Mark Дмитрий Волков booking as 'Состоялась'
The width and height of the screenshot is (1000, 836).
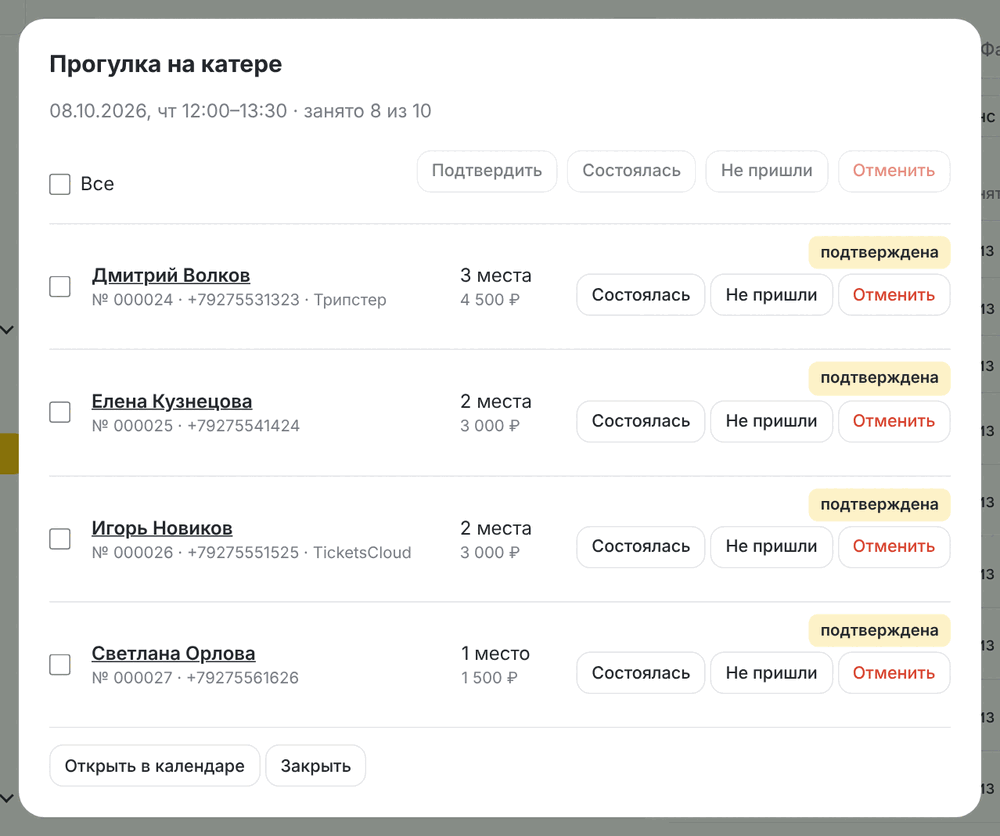[x=641, y=295]
